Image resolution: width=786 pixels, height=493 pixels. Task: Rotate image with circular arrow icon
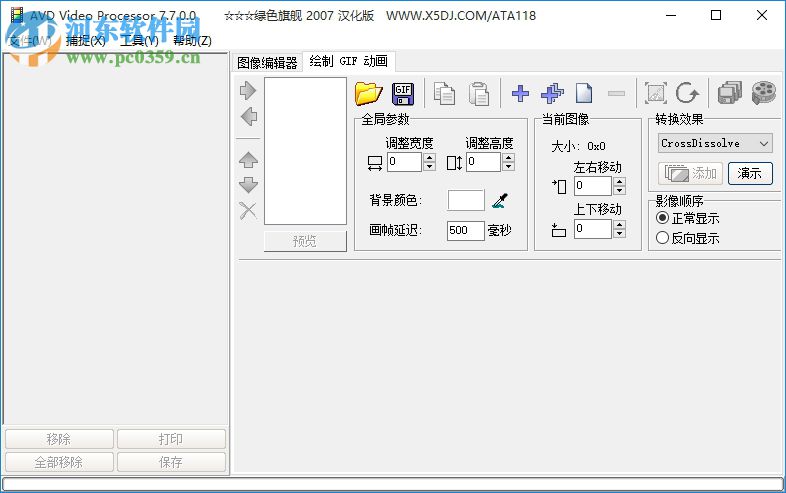pos(687,93)
